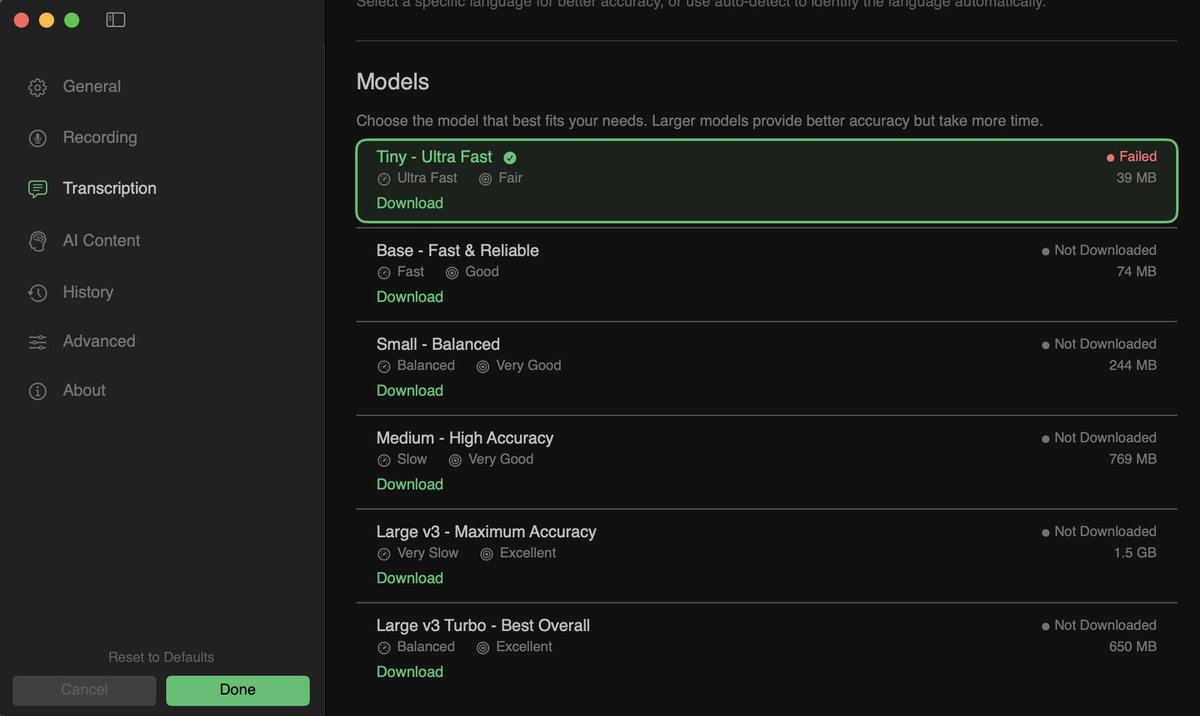Image resolution: width=1200 pixels, height=716 pixels.
Task: Click accuracy icon in Small - Balanced row
Action: pos(483,367)
